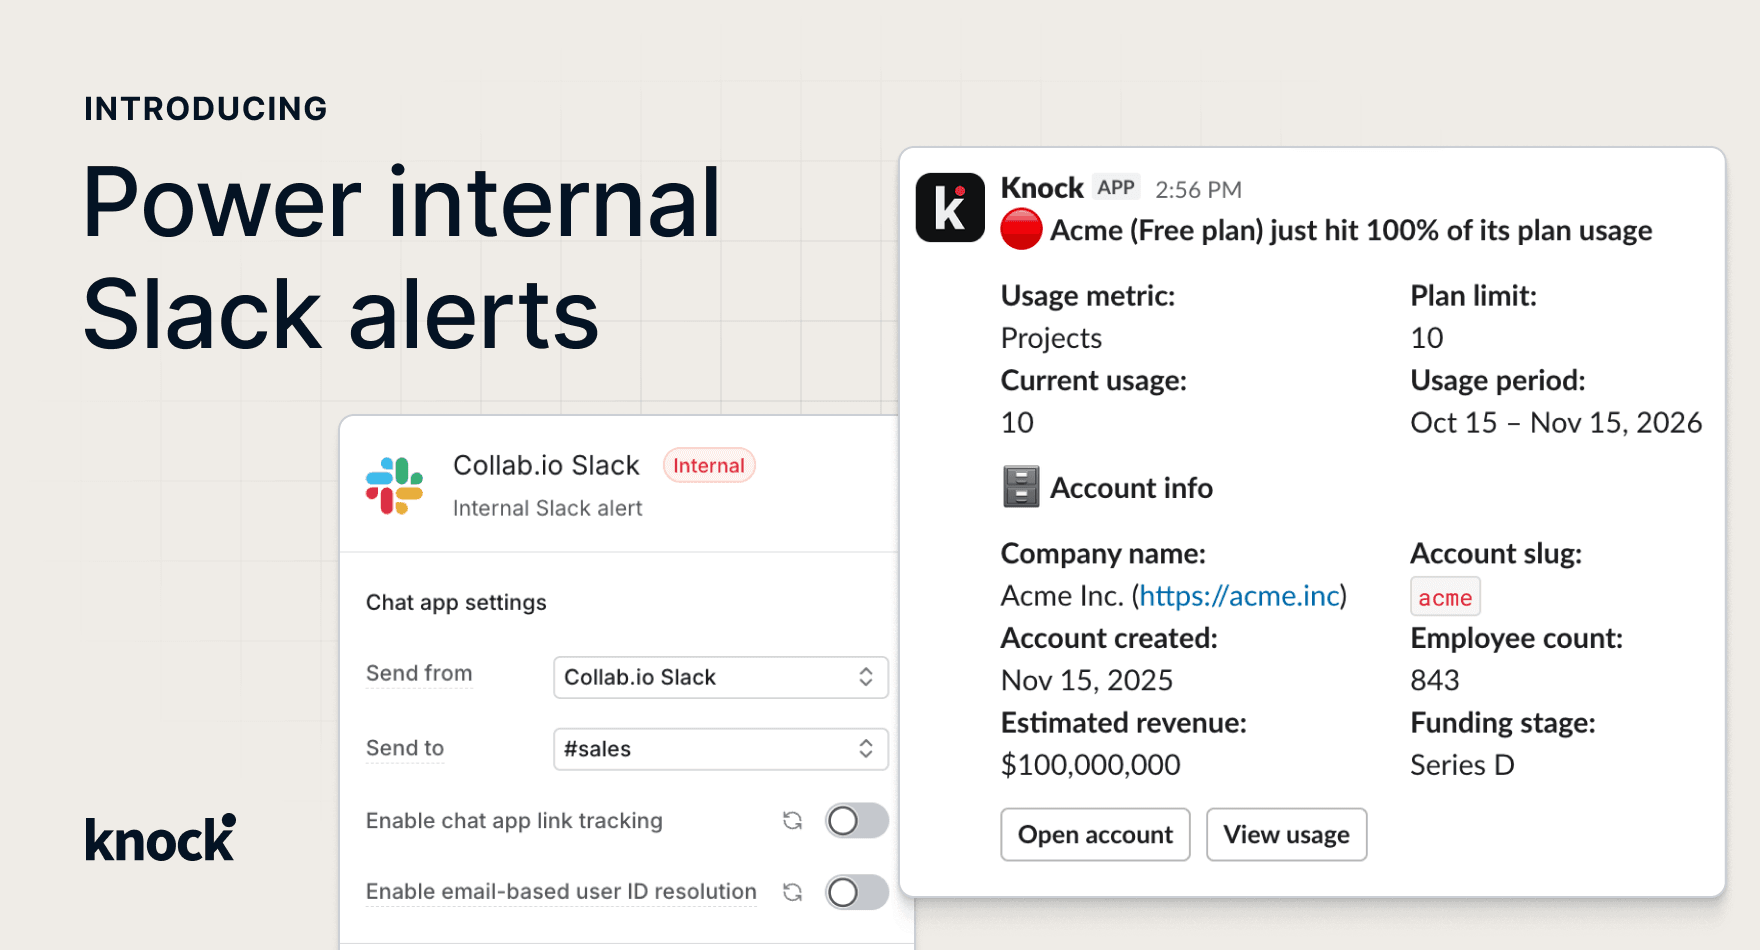The height and width of the screenshot is (950, 1760).
Task: Click the Power internal Slack alerts title
Action: coord(402,258)
